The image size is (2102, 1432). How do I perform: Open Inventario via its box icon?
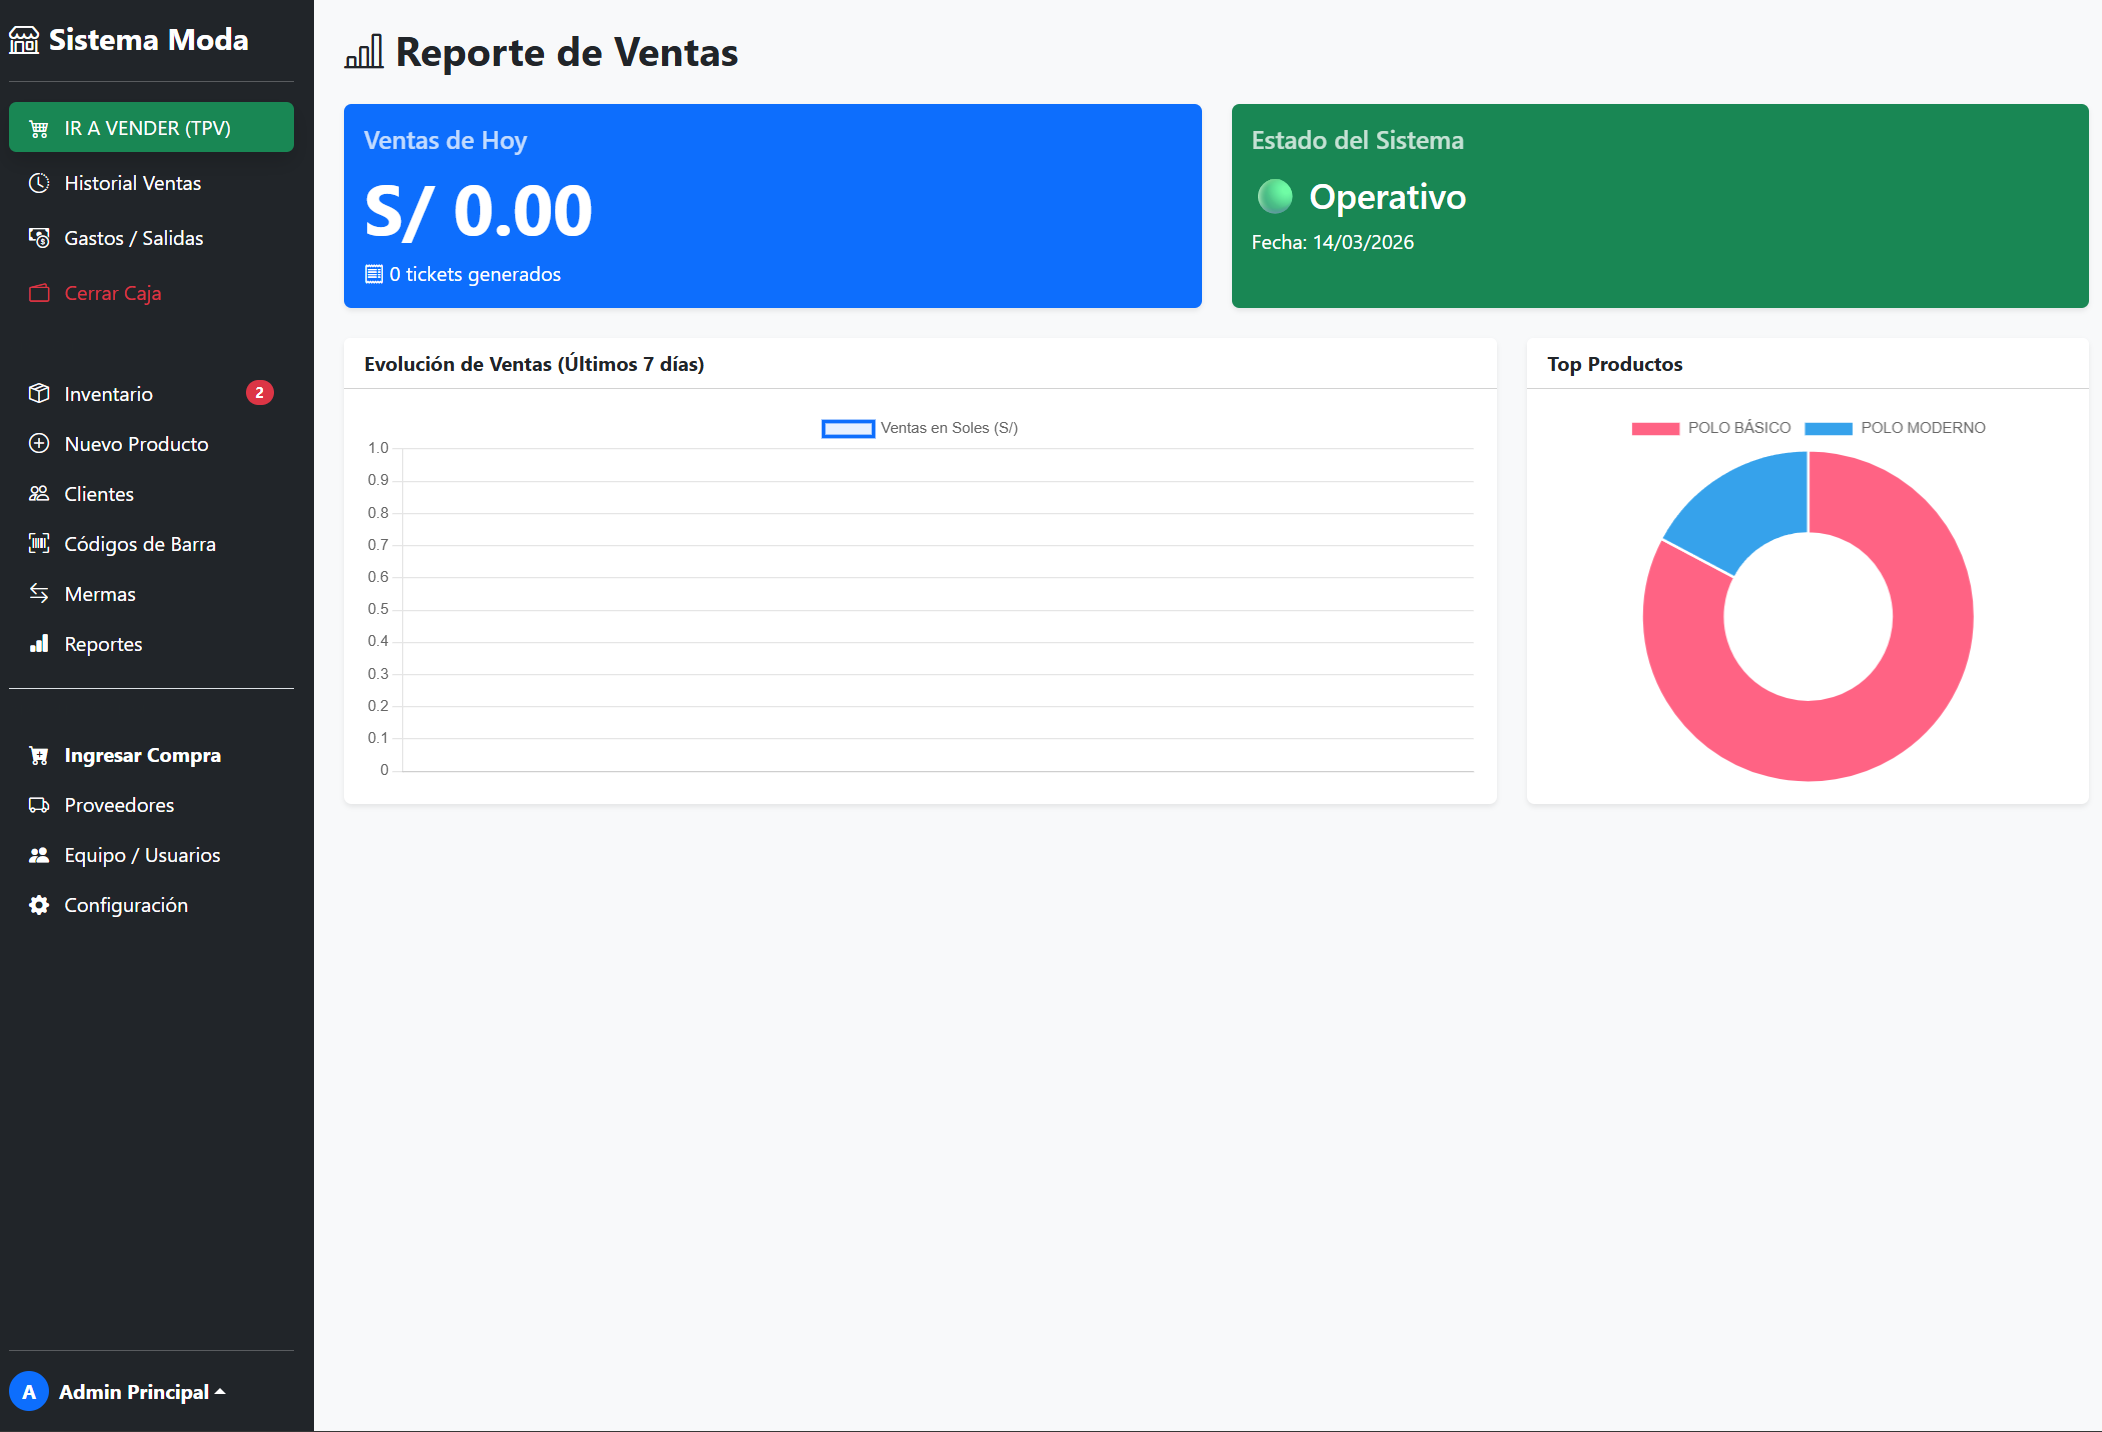pos(39,393)
